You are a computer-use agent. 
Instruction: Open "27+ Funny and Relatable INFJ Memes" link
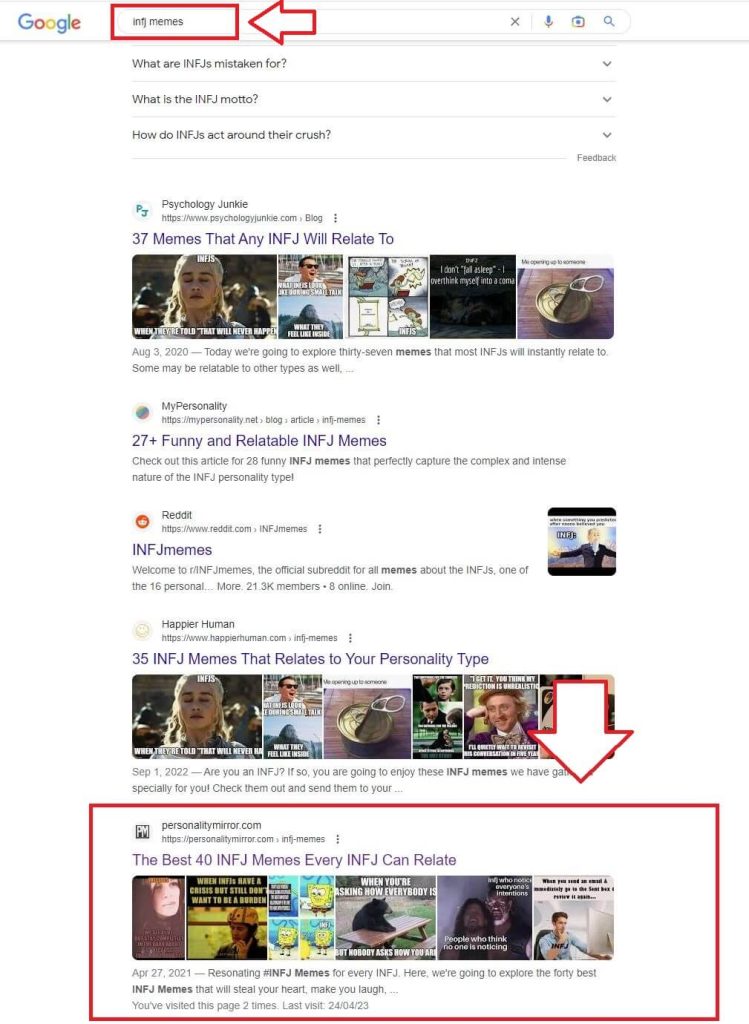[259, 441]
